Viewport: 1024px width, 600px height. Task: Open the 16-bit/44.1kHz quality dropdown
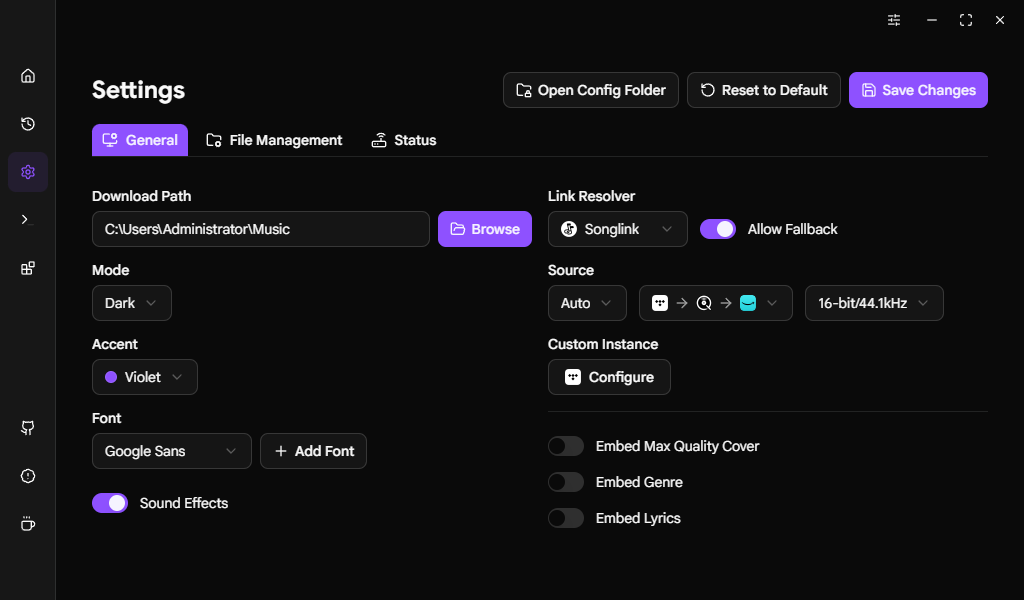click(x=874, y=303)
